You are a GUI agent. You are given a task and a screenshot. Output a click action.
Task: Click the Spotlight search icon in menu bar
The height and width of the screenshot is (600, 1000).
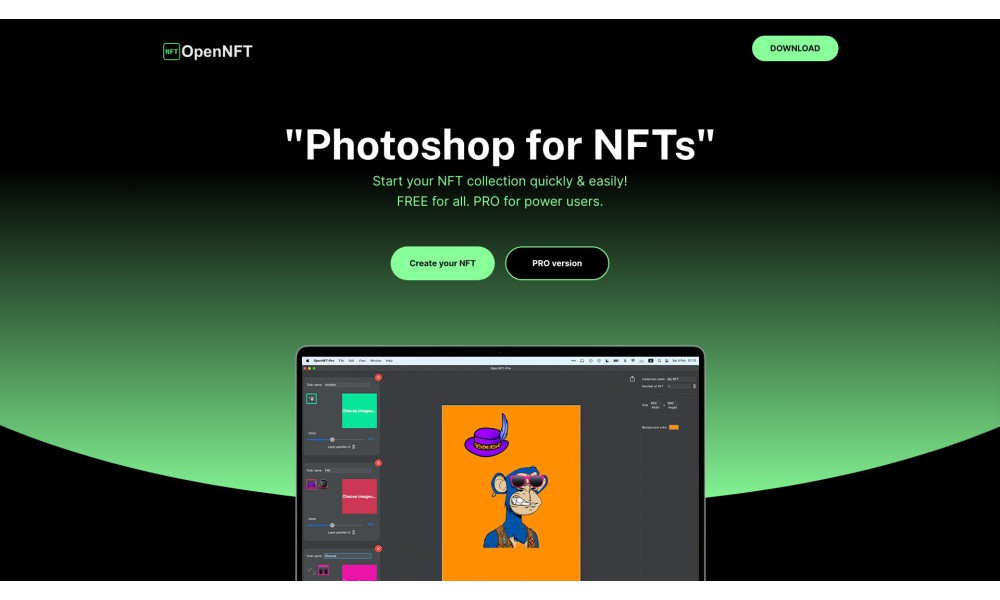(659, 361)
